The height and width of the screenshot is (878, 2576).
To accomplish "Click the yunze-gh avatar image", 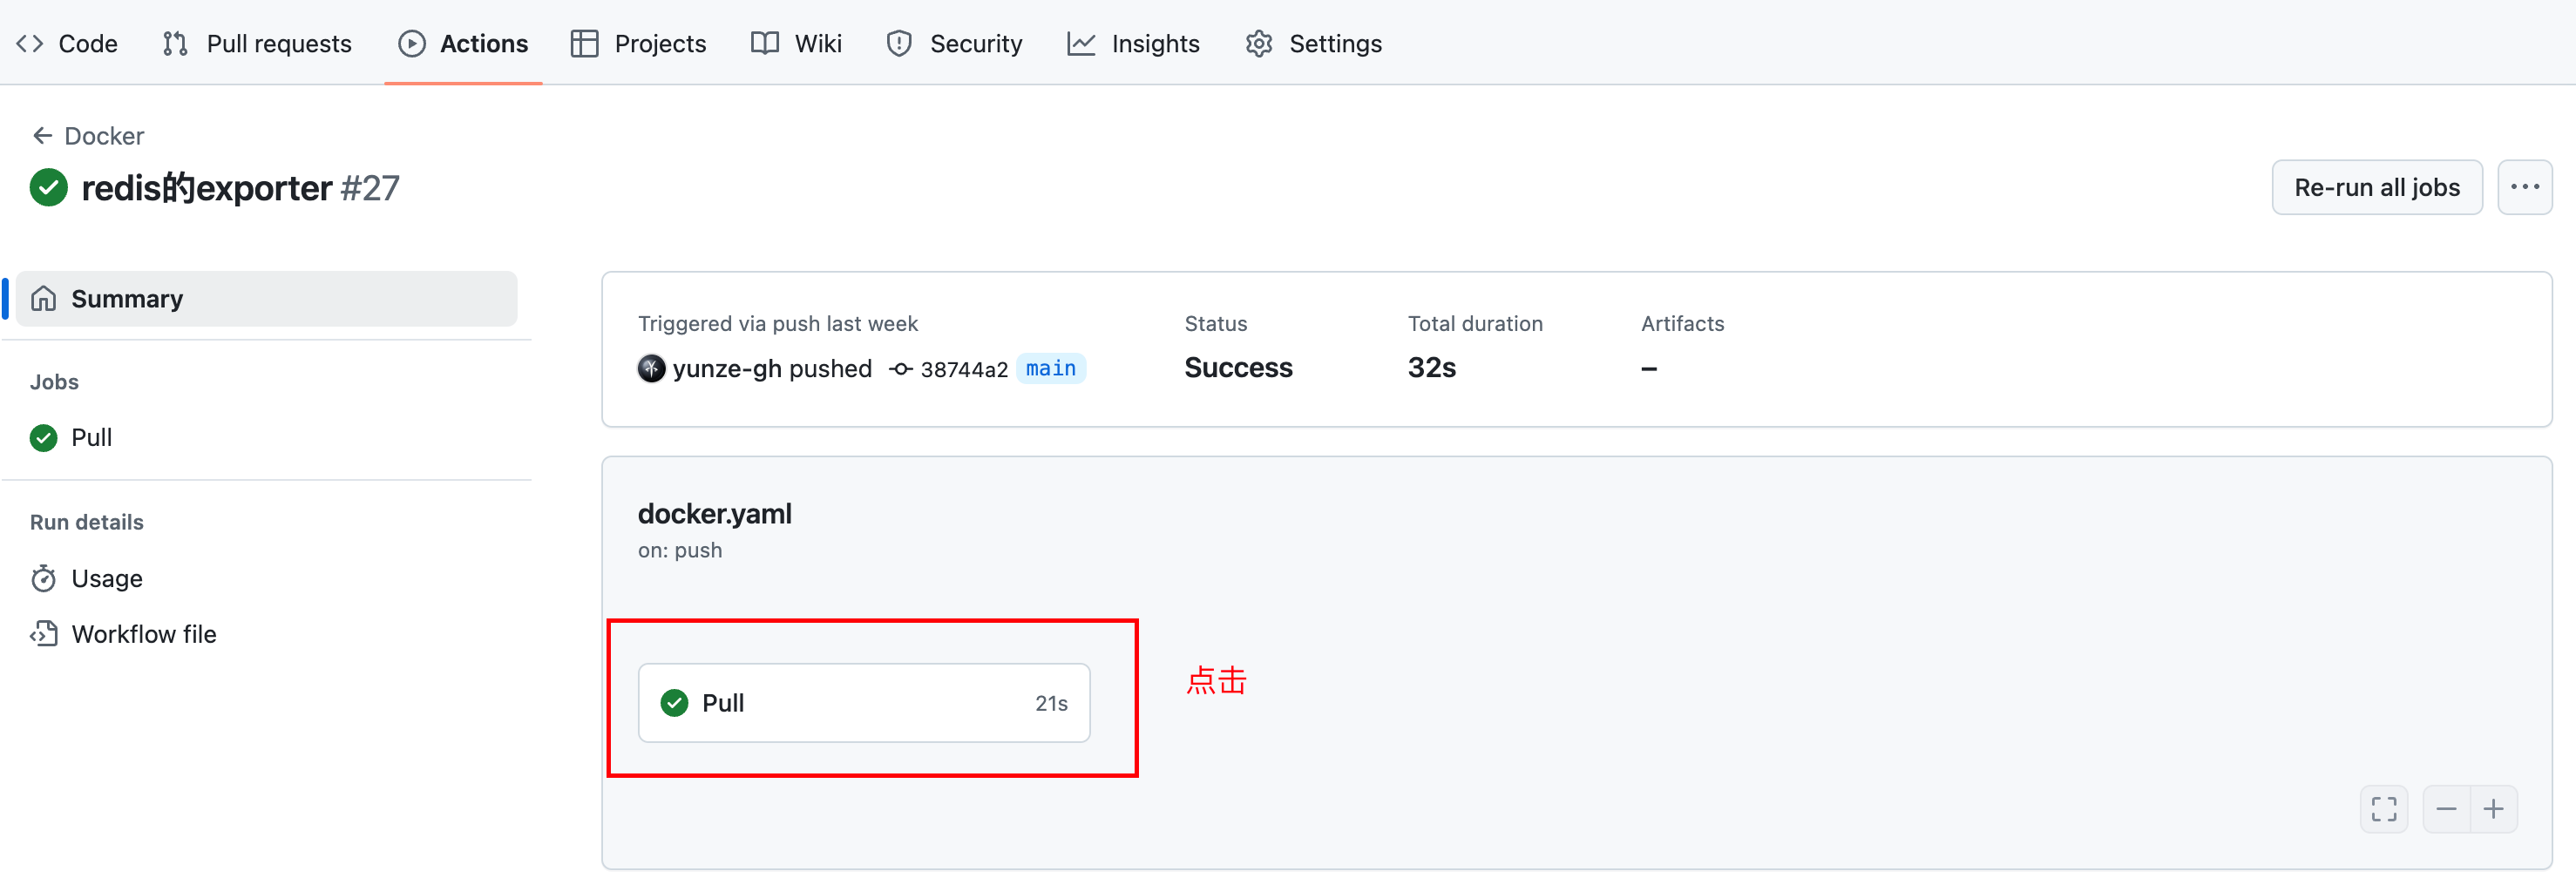I will (x=651, y=368).
